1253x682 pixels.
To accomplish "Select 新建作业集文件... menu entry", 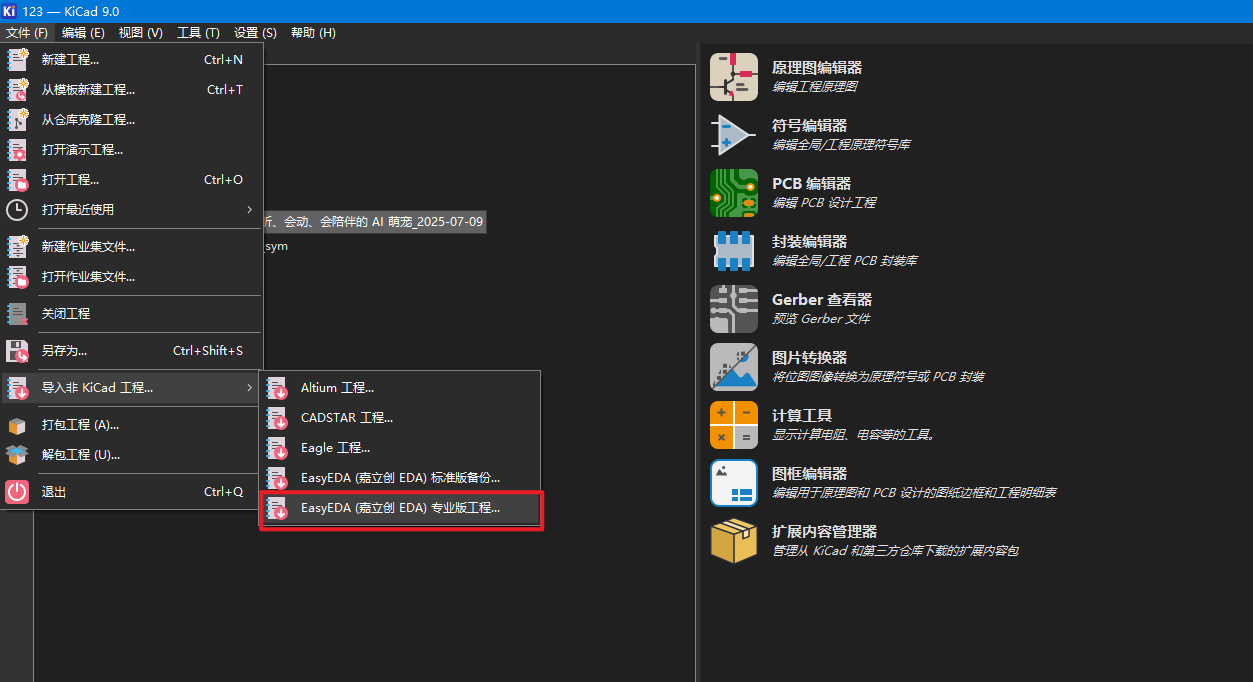I will coord(132,247).
